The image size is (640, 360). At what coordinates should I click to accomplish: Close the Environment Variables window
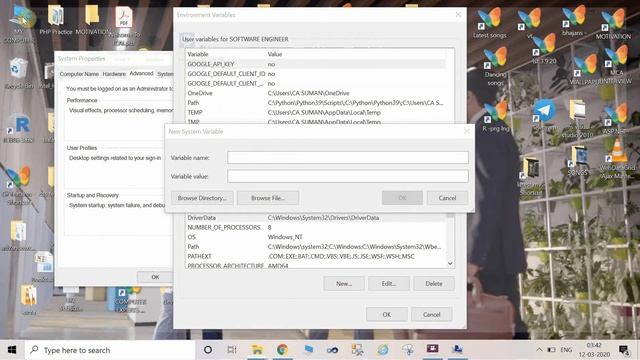[458, 15]
